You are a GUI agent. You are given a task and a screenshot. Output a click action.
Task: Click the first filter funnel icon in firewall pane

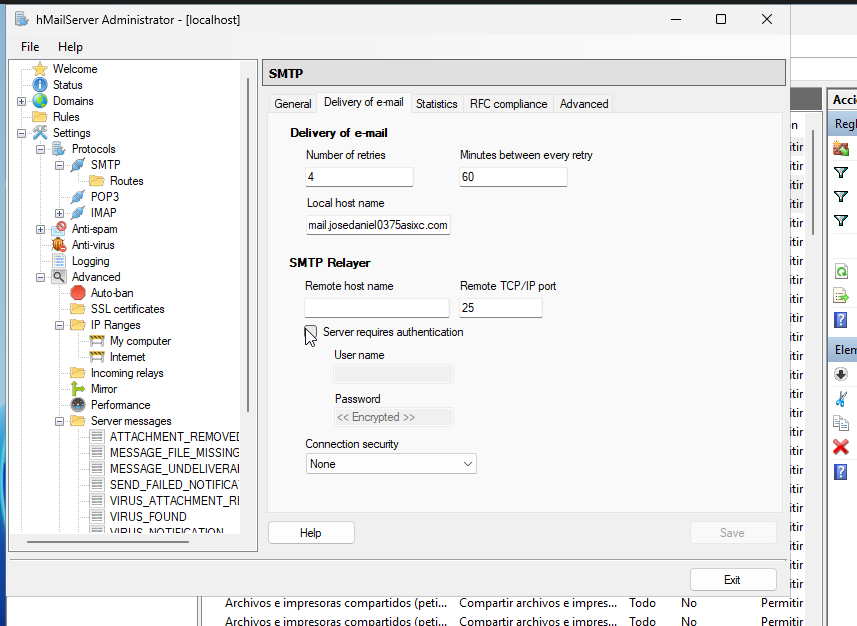841,173
